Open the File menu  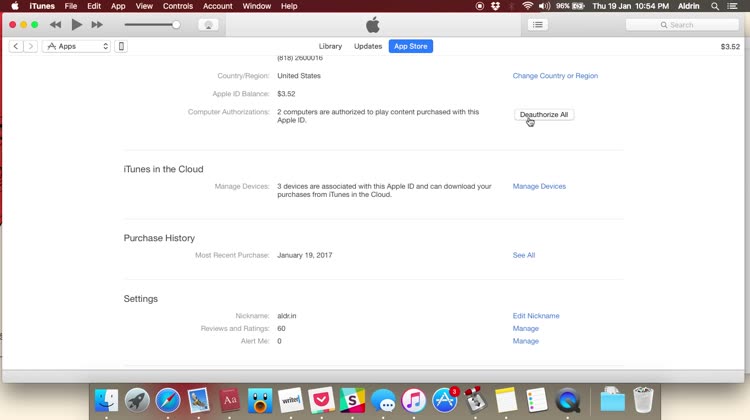click(x=71, y=6)
